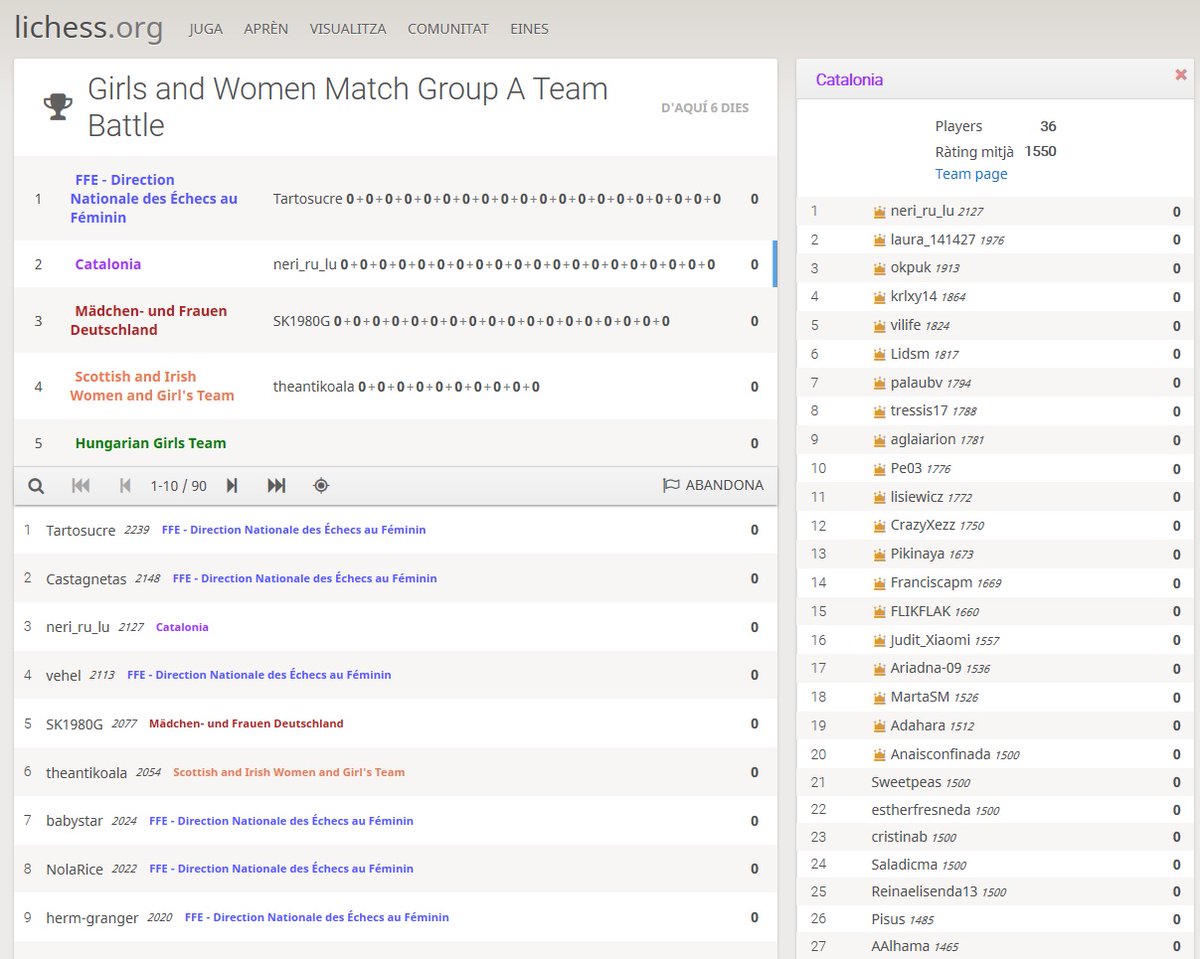Screen dimensions: 1200x959
Task: Click crown icon next to FLIKFLAK
Action: point(880,612)
